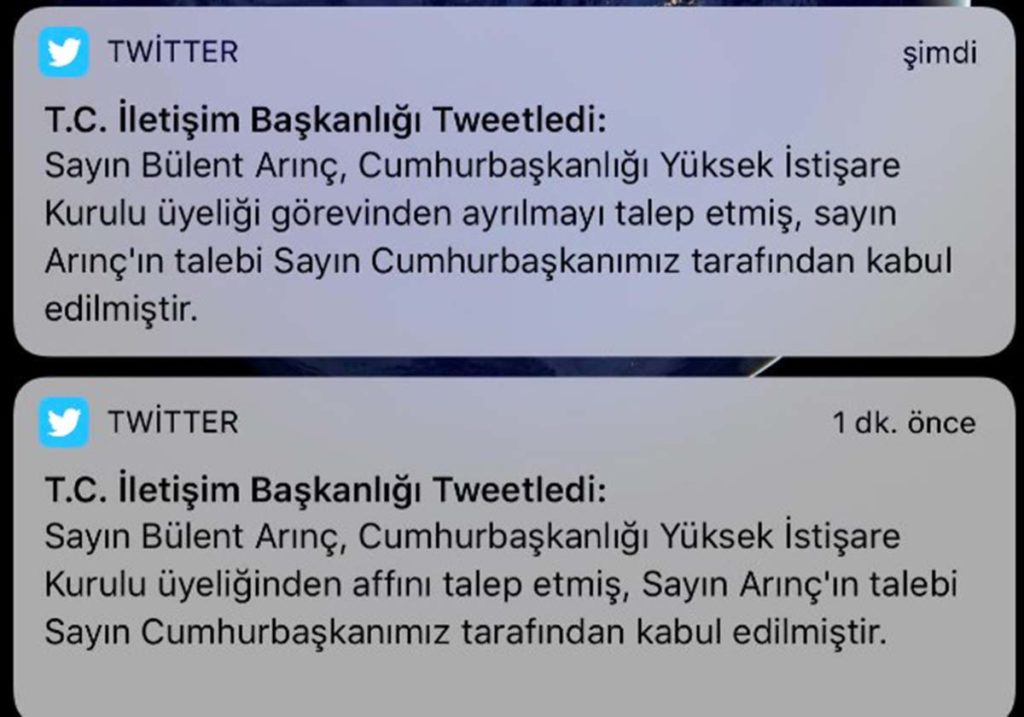Open the notification from '1 dk. önce'
The height and width of the screenshot is (717, 1024).
[x=515, y=547]
